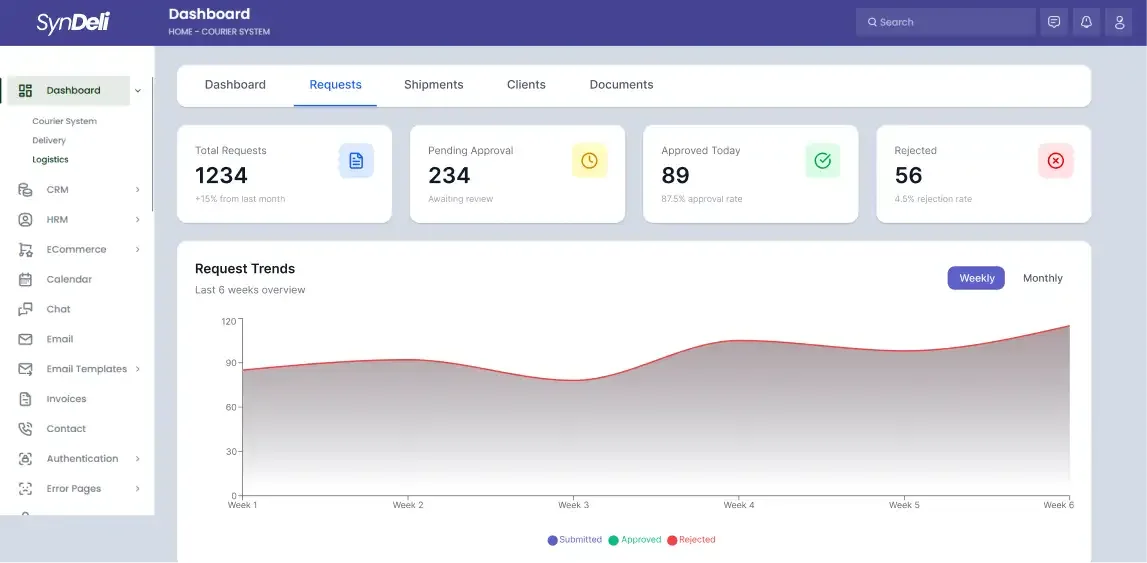1147x563 pixels.
Task: Click the Pending Approval clock icon
Action: tap(590, 161)
